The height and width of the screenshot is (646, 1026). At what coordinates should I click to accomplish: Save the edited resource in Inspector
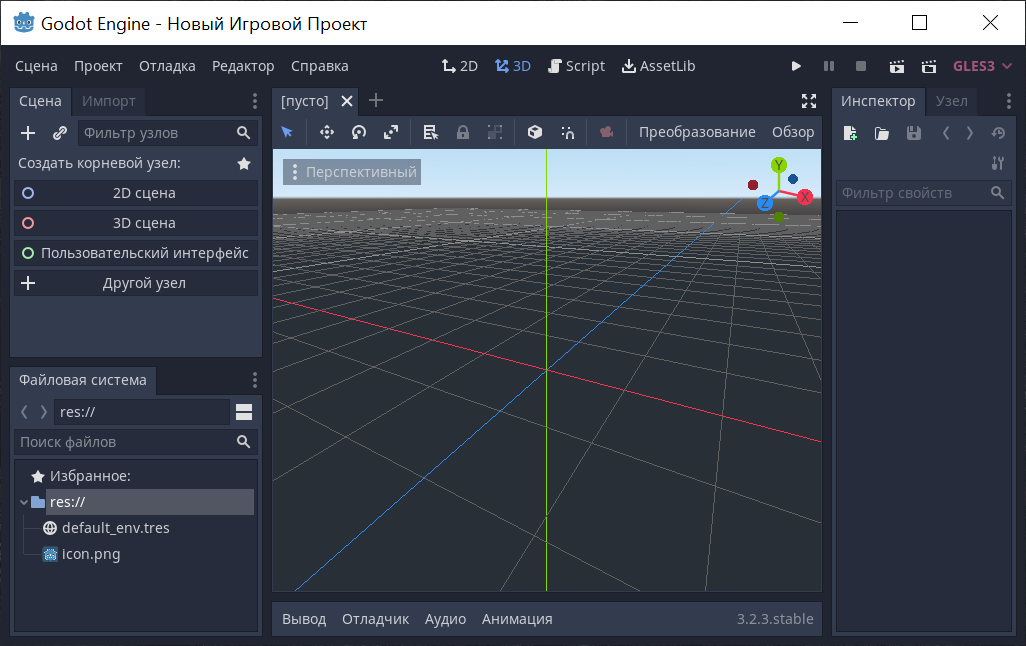pyautogui.click(x=913, y=133)
